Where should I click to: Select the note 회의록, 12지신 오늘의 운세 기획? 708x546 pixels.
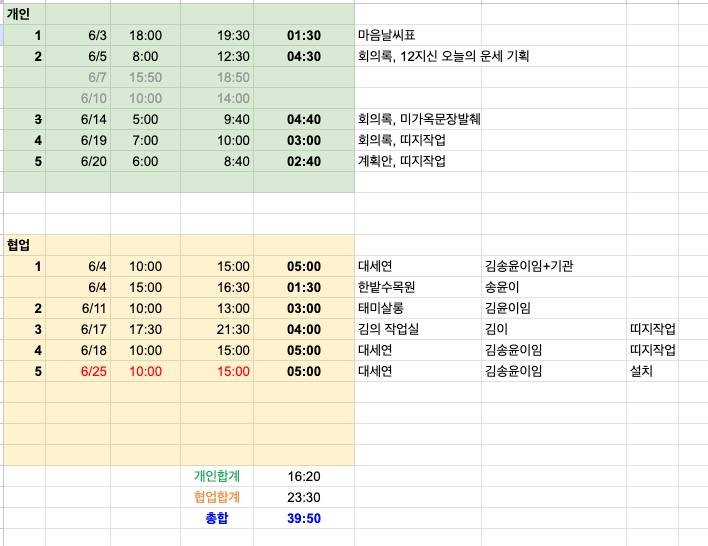(443, 56)
